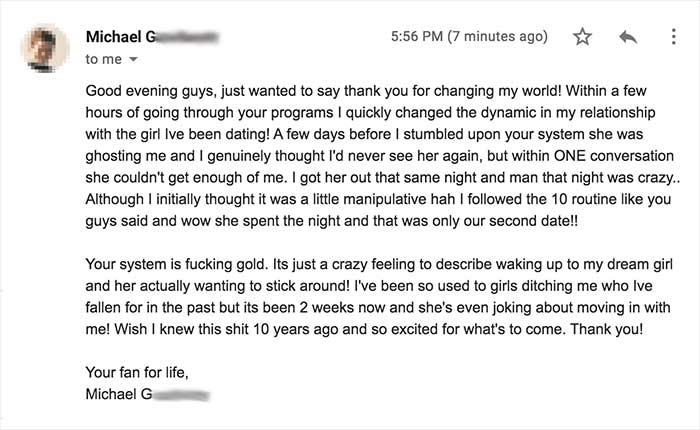Click the reply arrow icon

[x=628, y=37]
